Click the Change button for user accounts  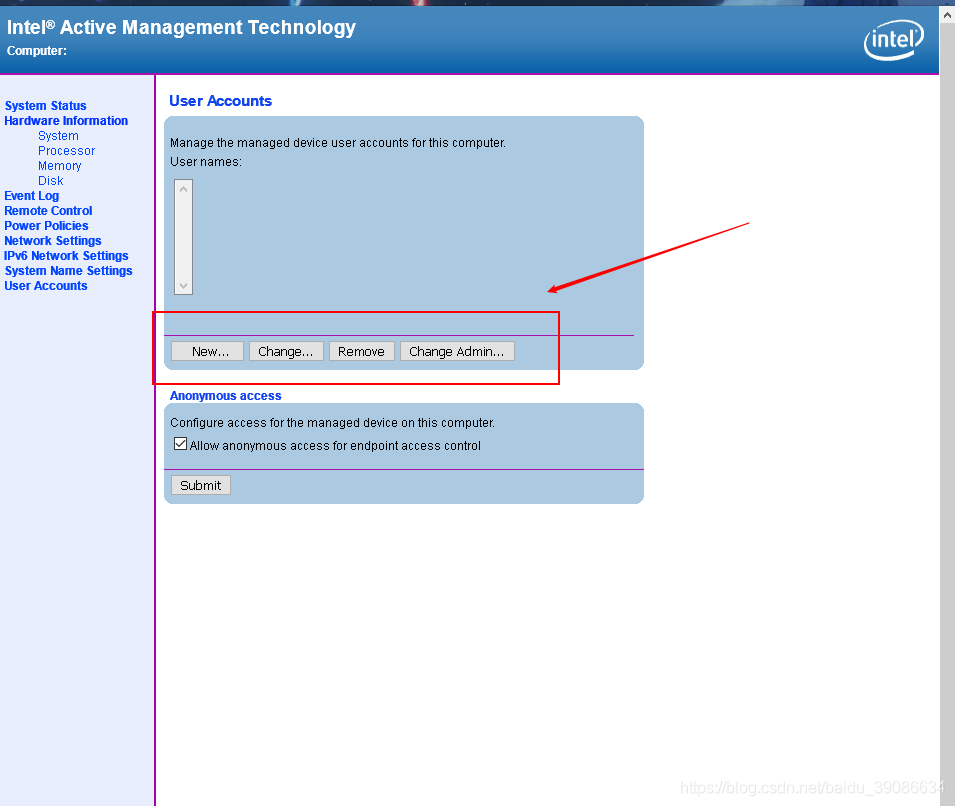click(286, 350)
